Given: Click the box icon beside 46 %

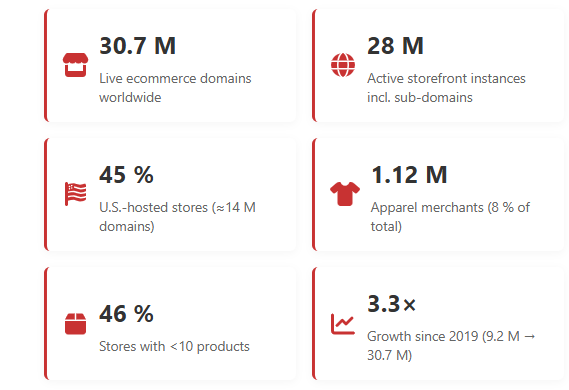Looking at the screenshot, I should pyautogui.click(x=75, y=323).
